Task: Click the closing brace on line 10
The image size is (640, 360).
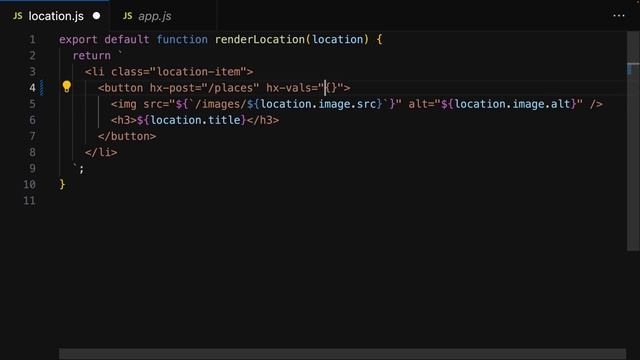Action: tap(62, 184)
